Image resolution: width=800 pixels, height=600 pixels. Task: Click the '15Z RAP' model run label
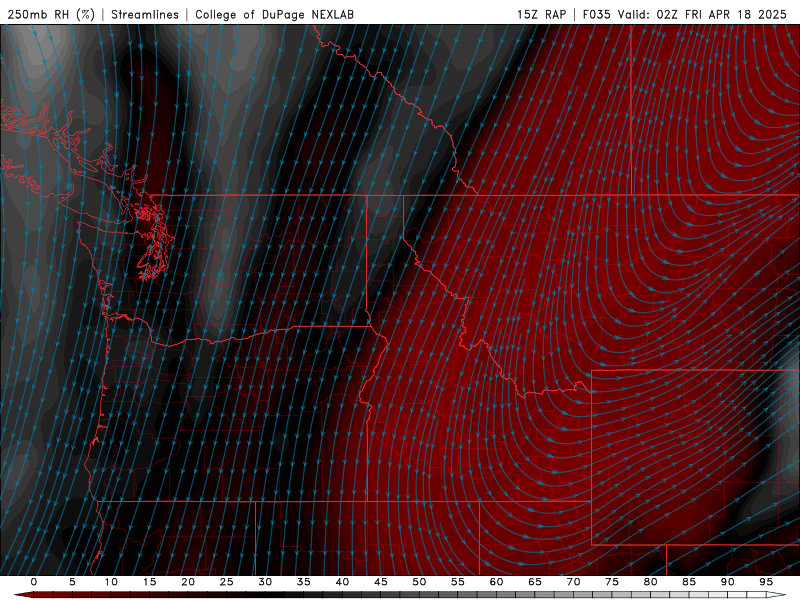541,14
